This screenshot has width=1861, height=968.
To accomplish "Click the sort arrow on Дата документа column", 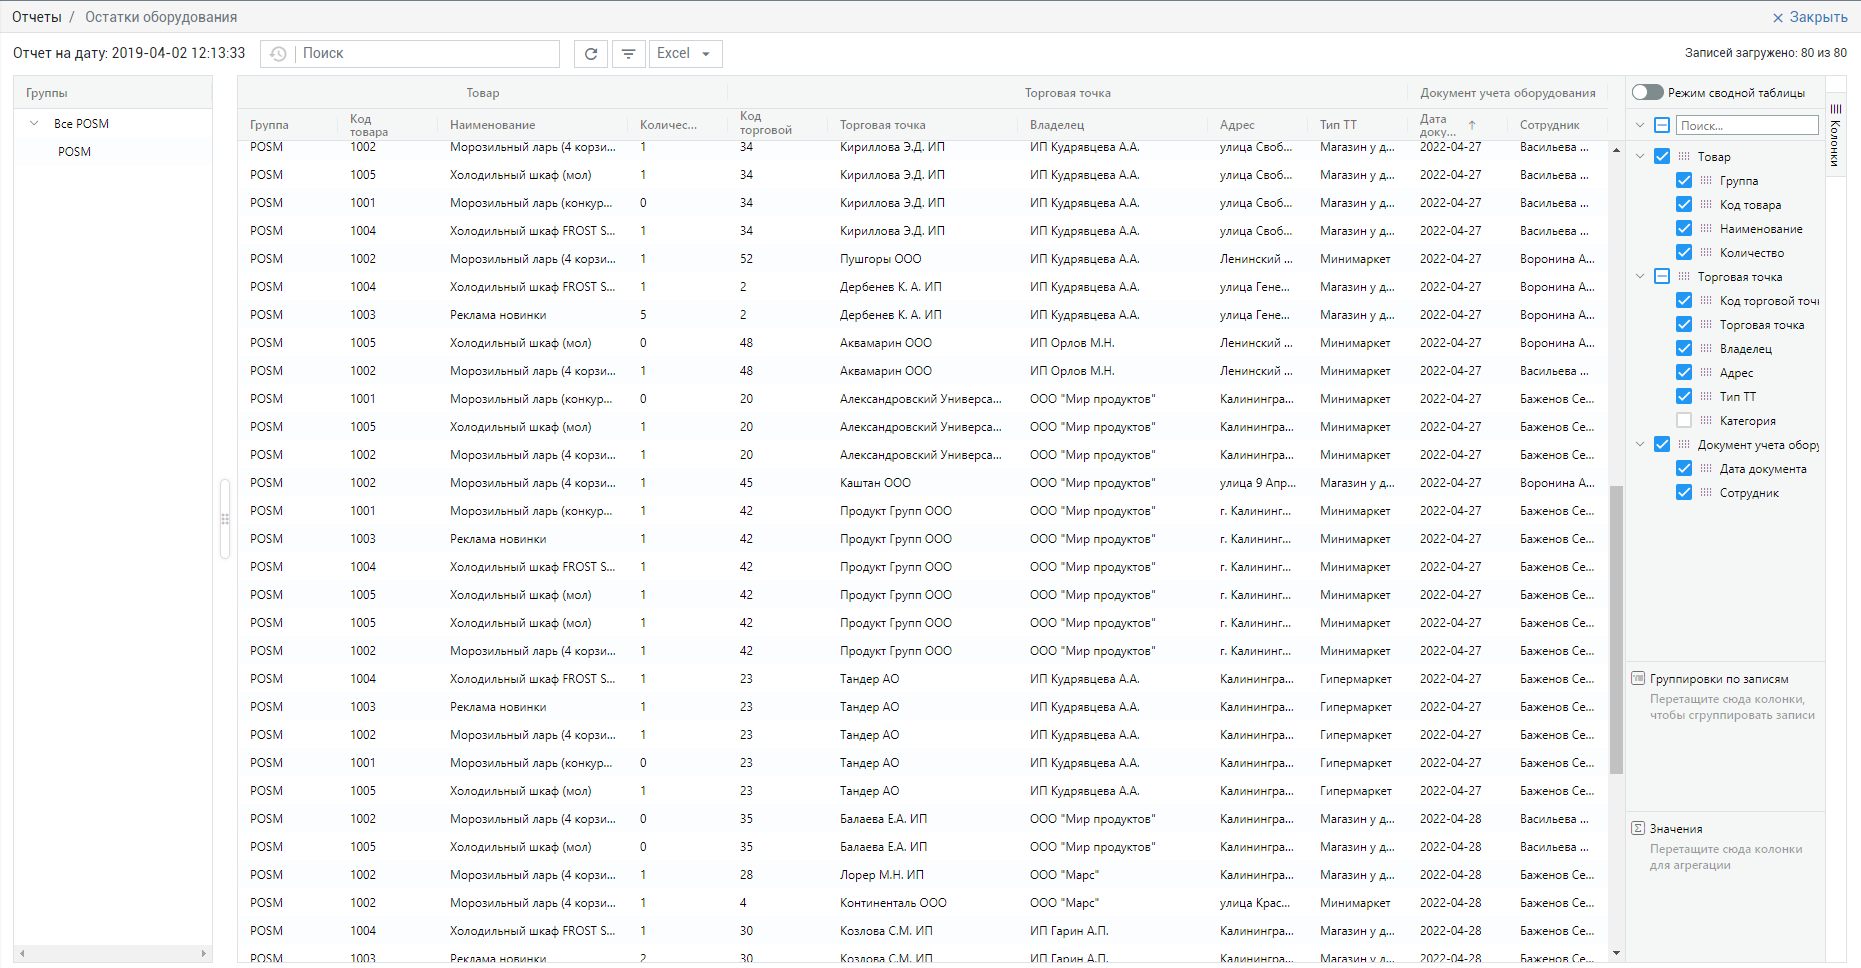I will [1472, 125].
